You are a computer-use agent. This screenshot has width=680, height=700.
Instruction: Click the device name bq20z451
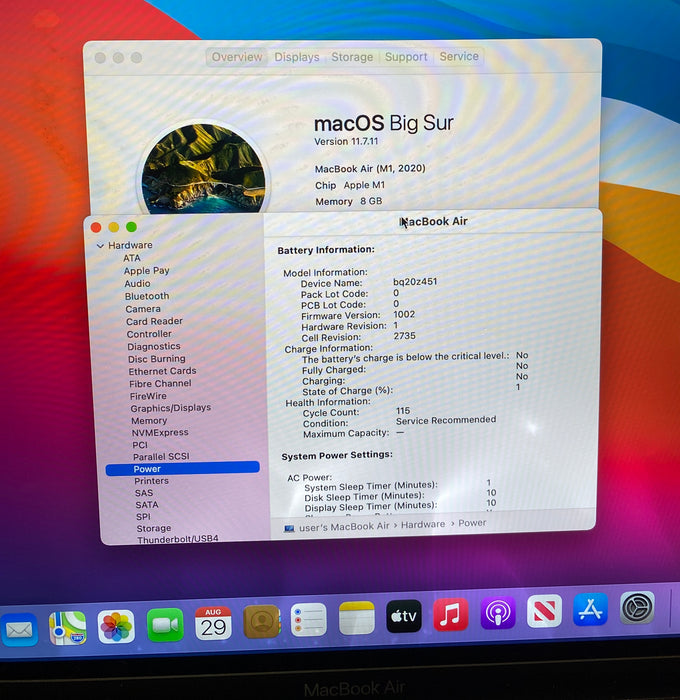point(415,282)
